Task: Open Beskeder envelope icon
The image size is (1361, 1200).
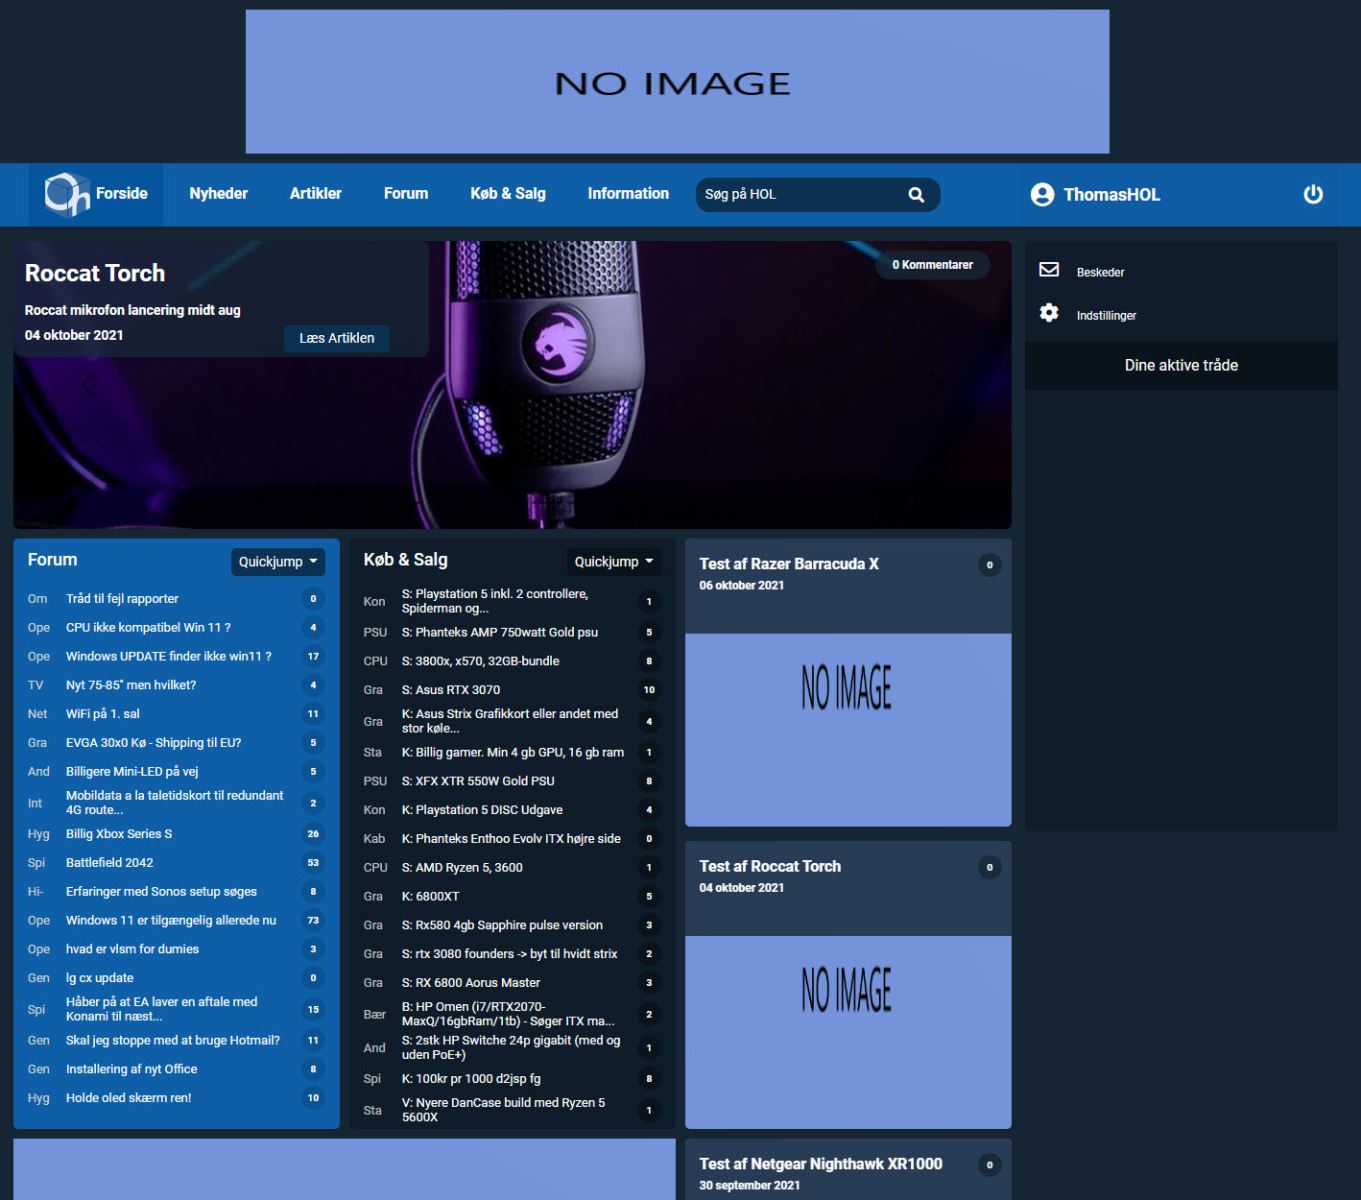Action: (x=1049, y=270)
